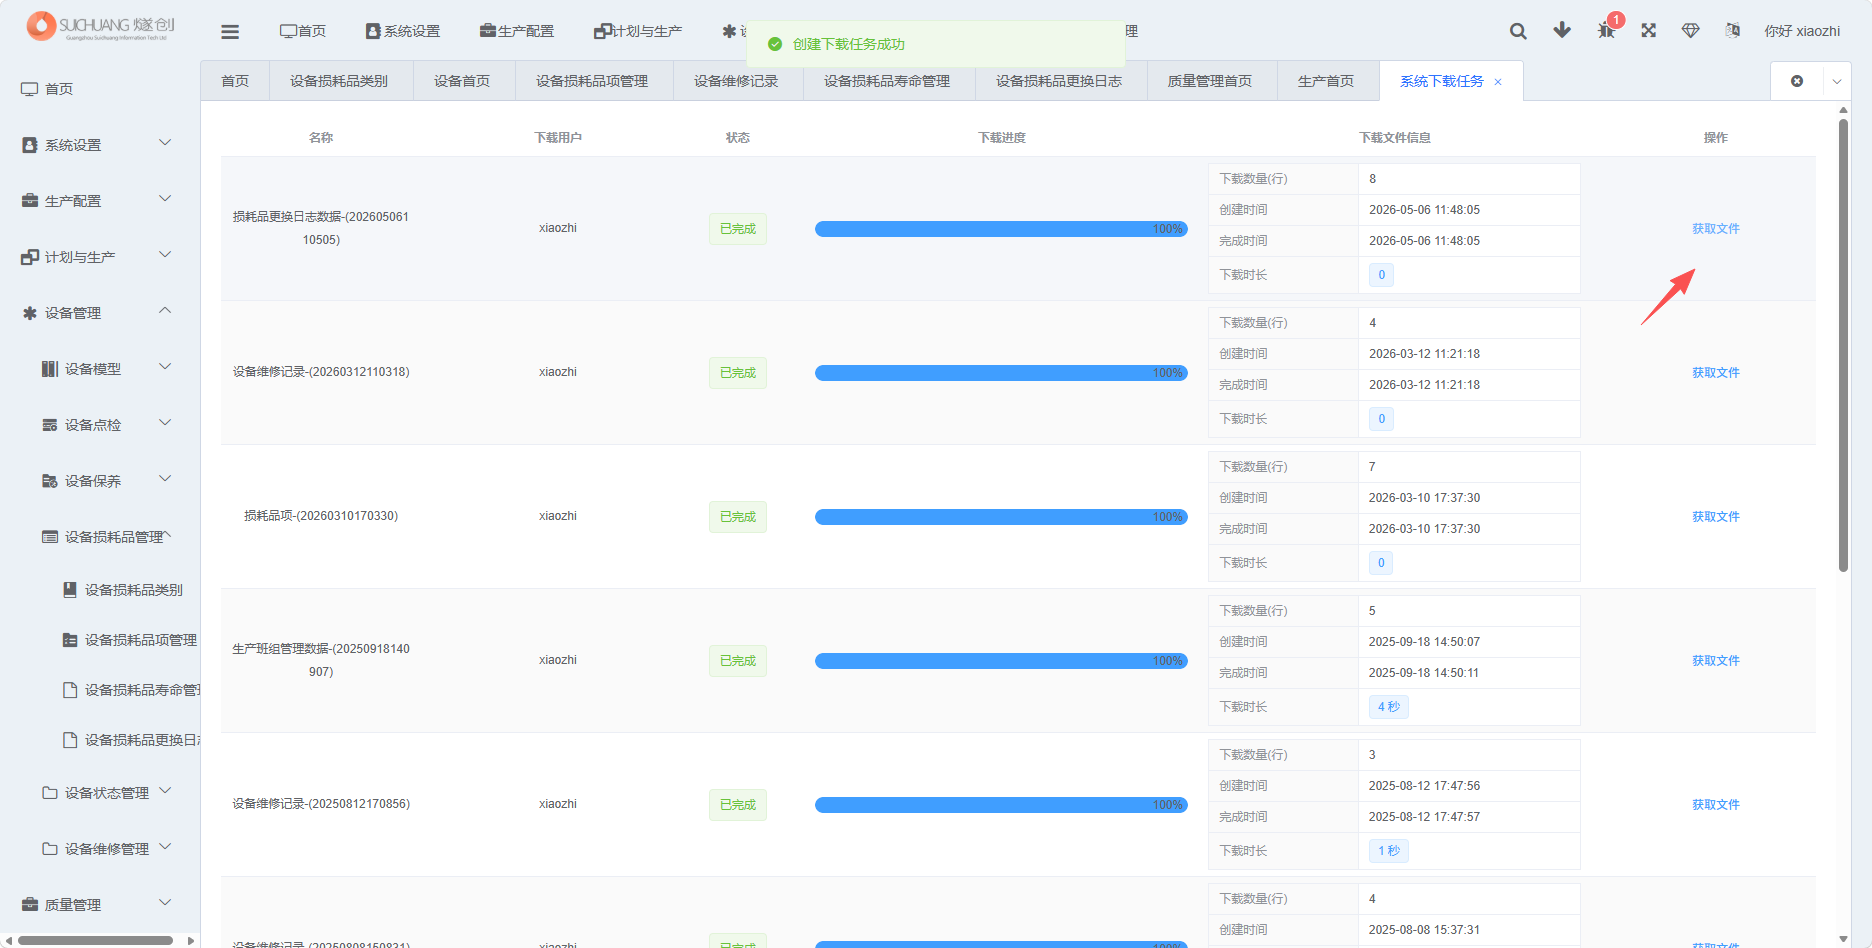The width and height of the screenshot is (1872, 948).
Task: Click the 计划与生产 sidebar icon
Action: click(x=30, y=257)
